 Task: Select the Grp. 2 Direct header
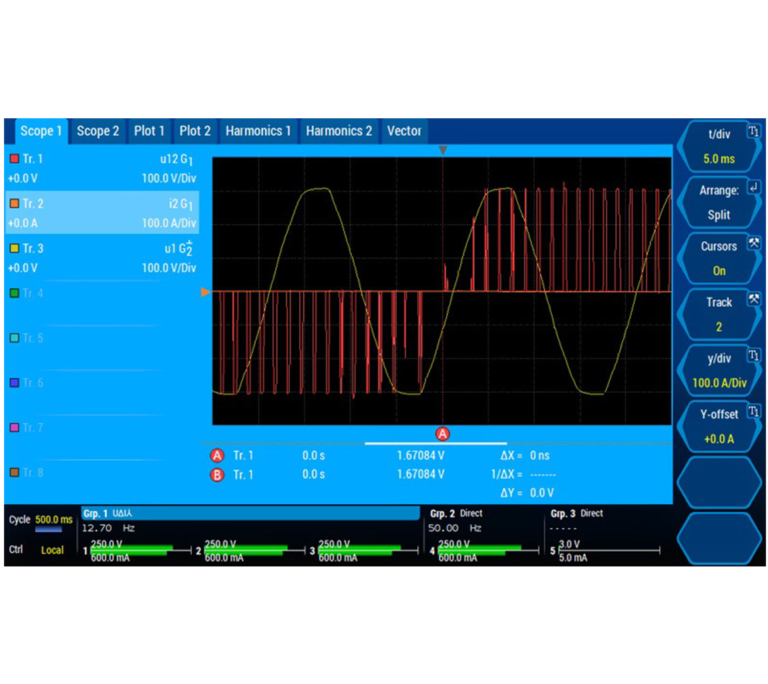pos(456,513)
